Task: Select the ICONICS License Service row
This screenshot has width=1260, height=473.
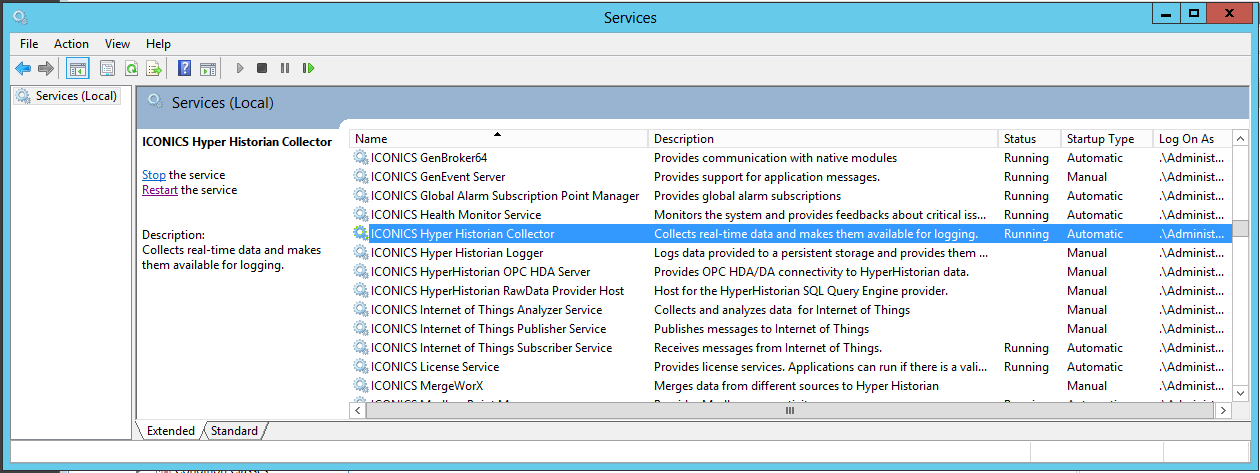Action: tap(435, 367)
